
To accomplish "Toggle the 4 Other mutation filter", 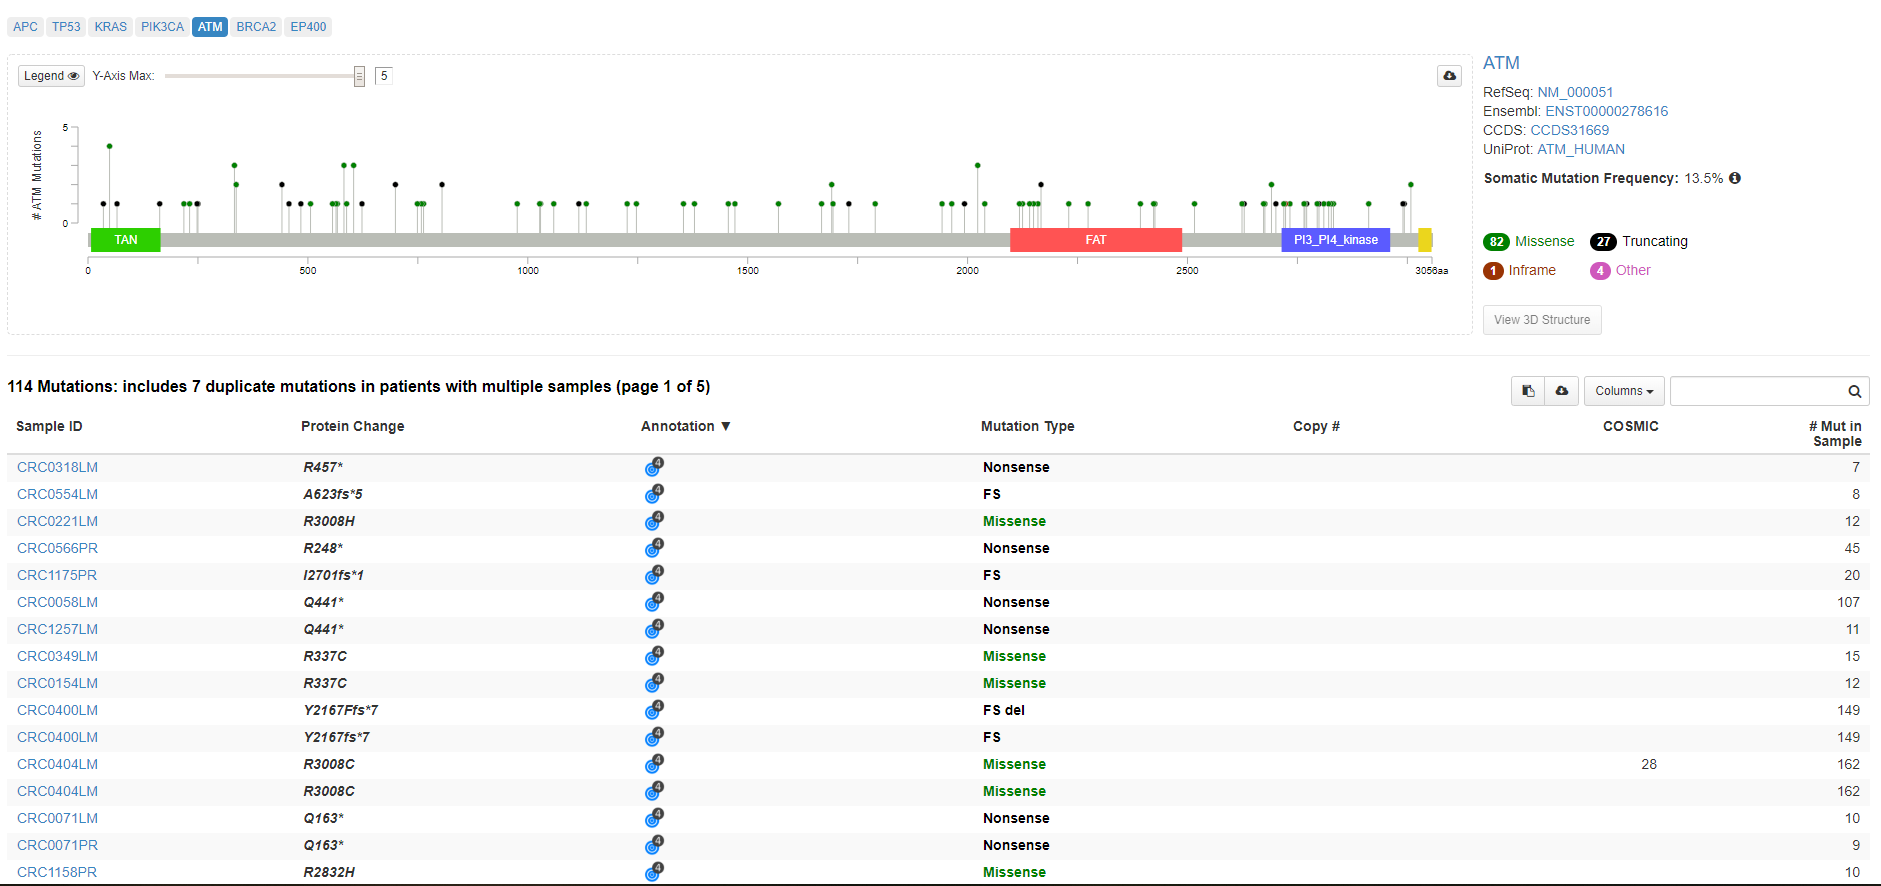I will (1621, 270).
